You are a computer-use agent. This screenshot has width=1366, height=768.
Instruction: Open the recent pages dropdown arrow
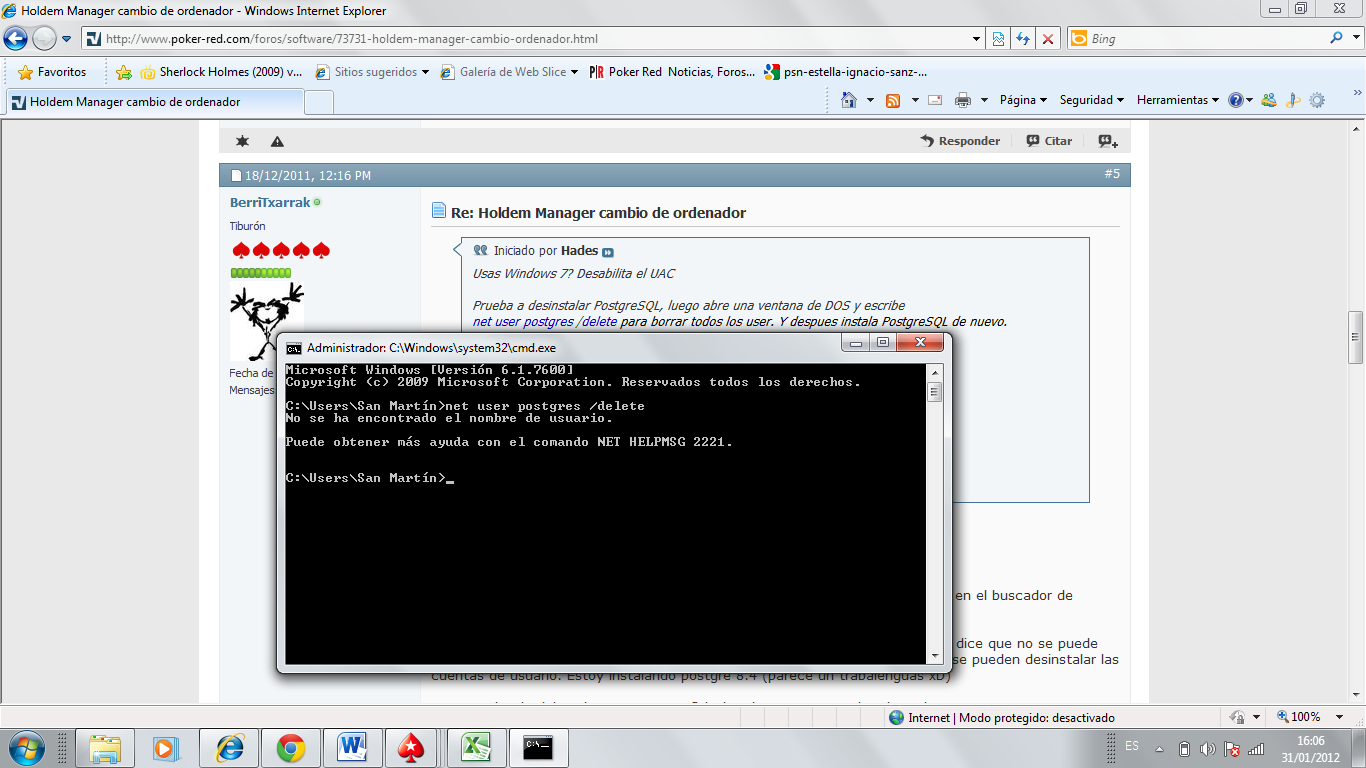[67, 39]
